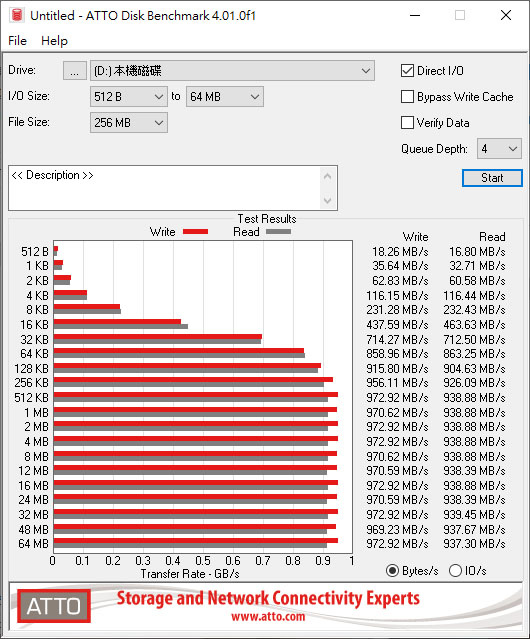Click the 32 MB read value 939.45 MB/s
Viewport: 530px width, 639px height.
[x=474, y=515]
